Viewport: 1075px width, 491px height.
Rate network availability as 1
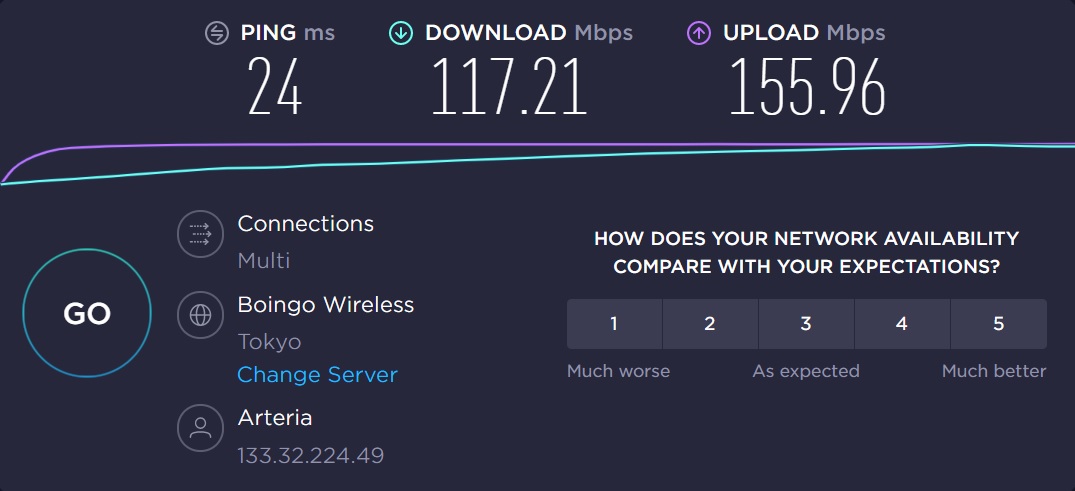614,324
